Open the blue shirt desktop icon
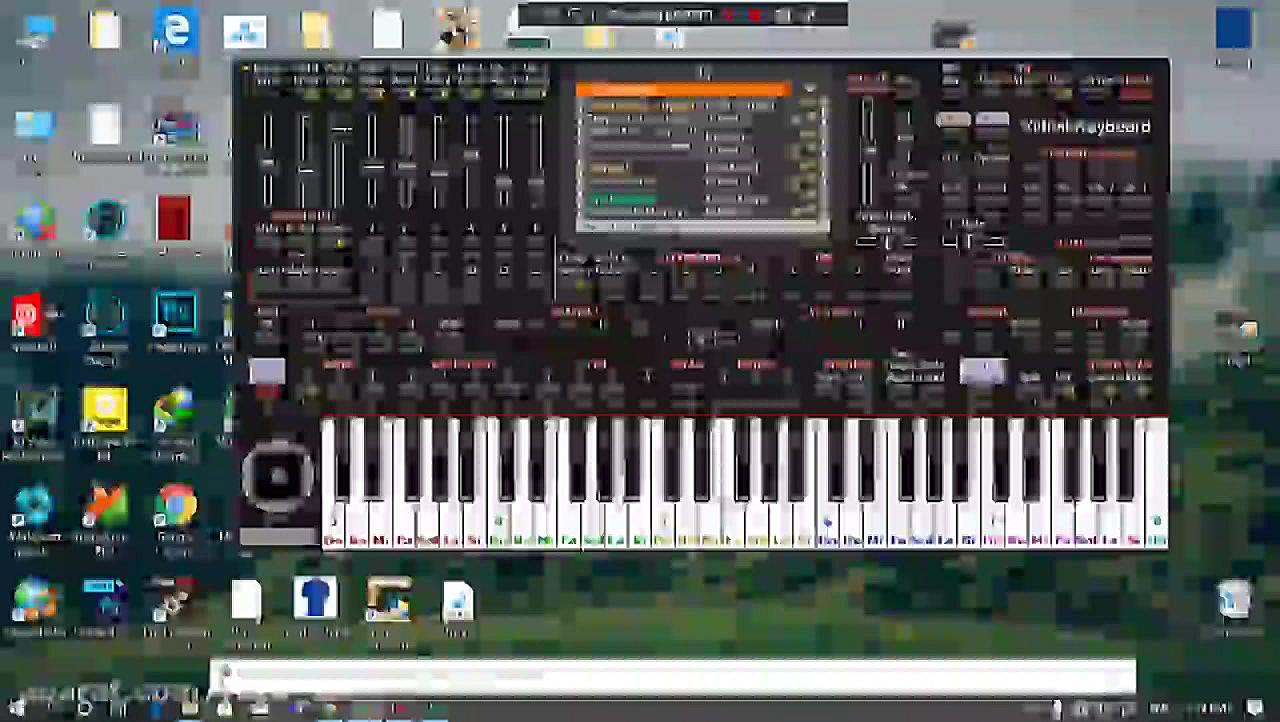Screen dimensions: 1280x722 [x=315, y=598]
